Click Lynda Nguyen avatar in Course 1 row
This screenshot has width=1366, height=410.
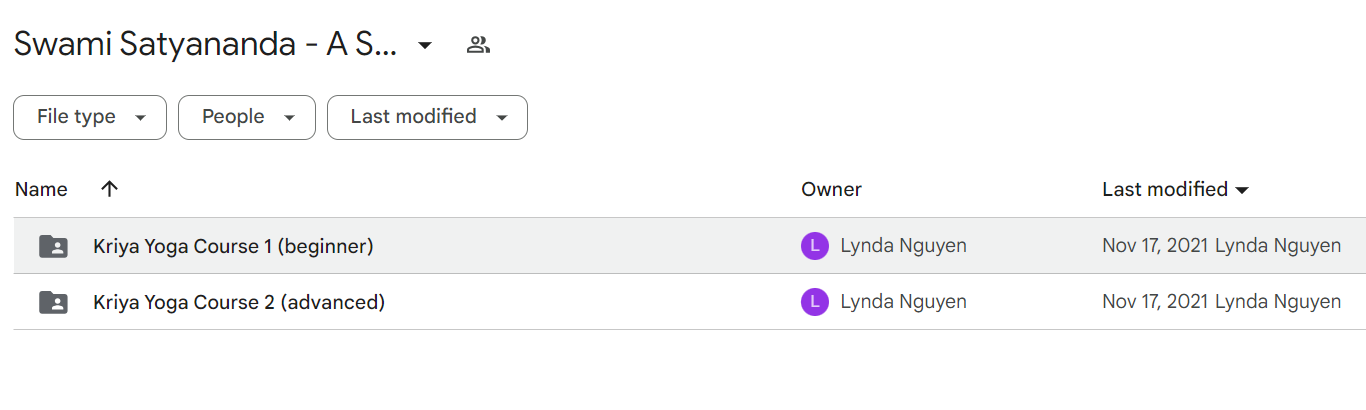[815, 246]
